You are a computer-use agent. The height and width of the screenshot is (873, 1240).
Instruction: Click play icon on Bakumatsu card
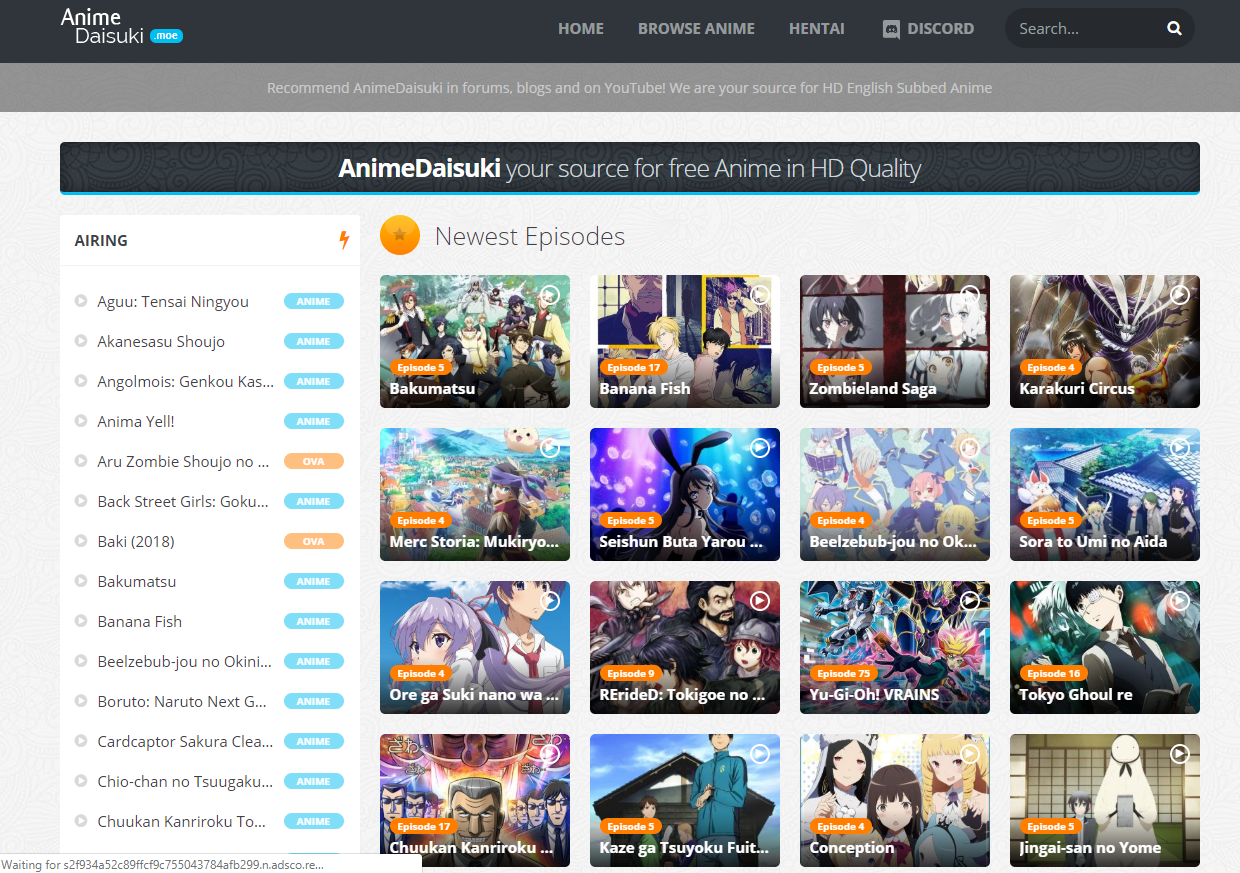[550, 295]
